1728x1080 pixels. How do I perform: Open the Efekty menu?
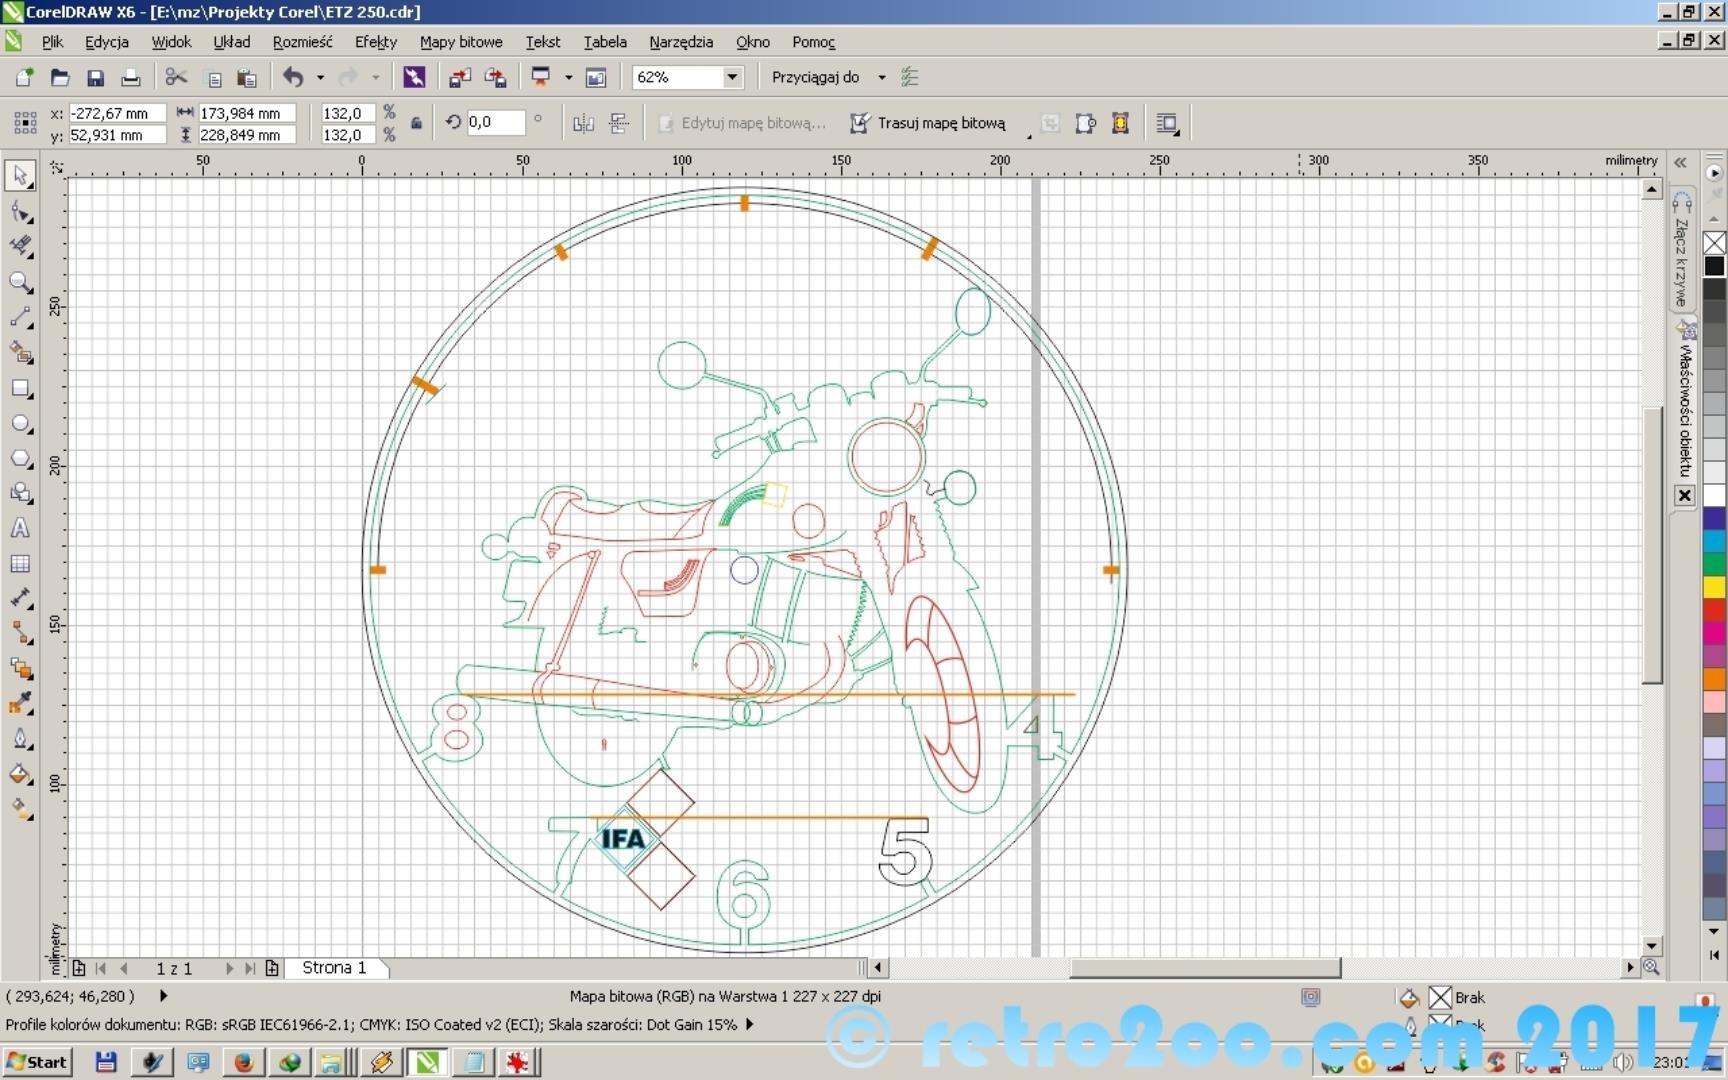[375, 42]
